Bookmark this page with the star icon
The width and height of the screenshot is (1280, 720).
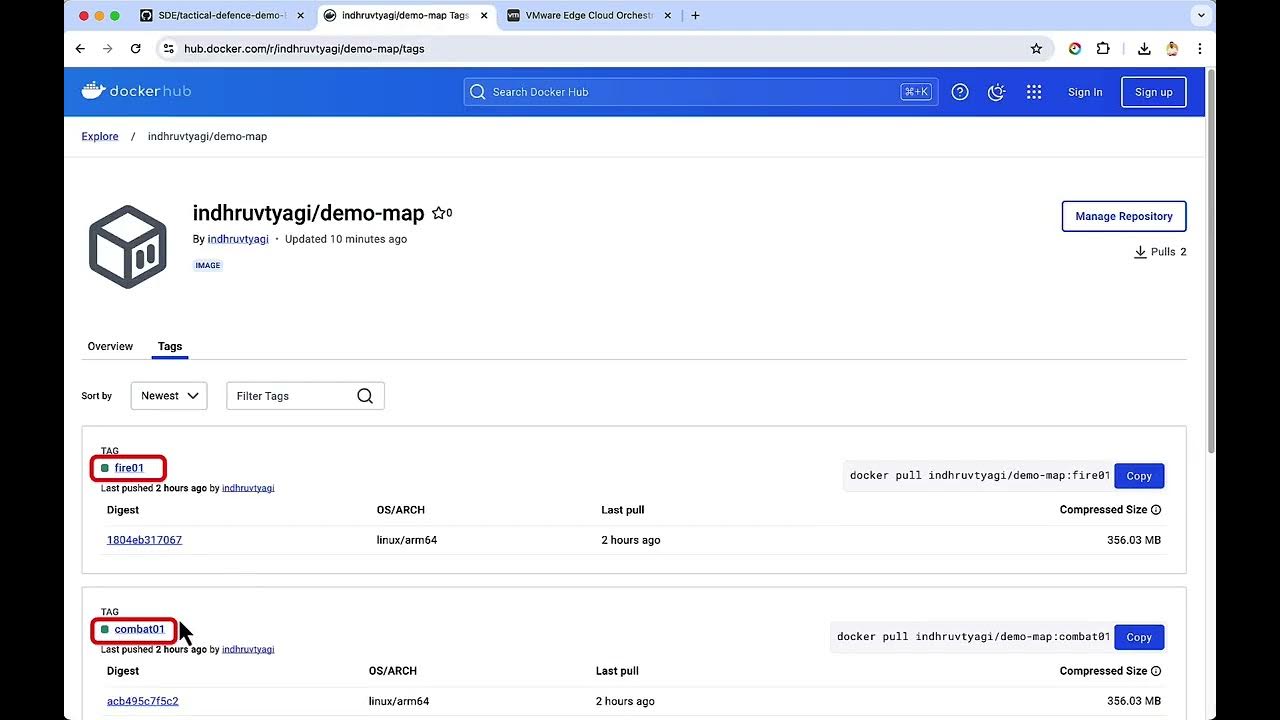click(1036, 48)
